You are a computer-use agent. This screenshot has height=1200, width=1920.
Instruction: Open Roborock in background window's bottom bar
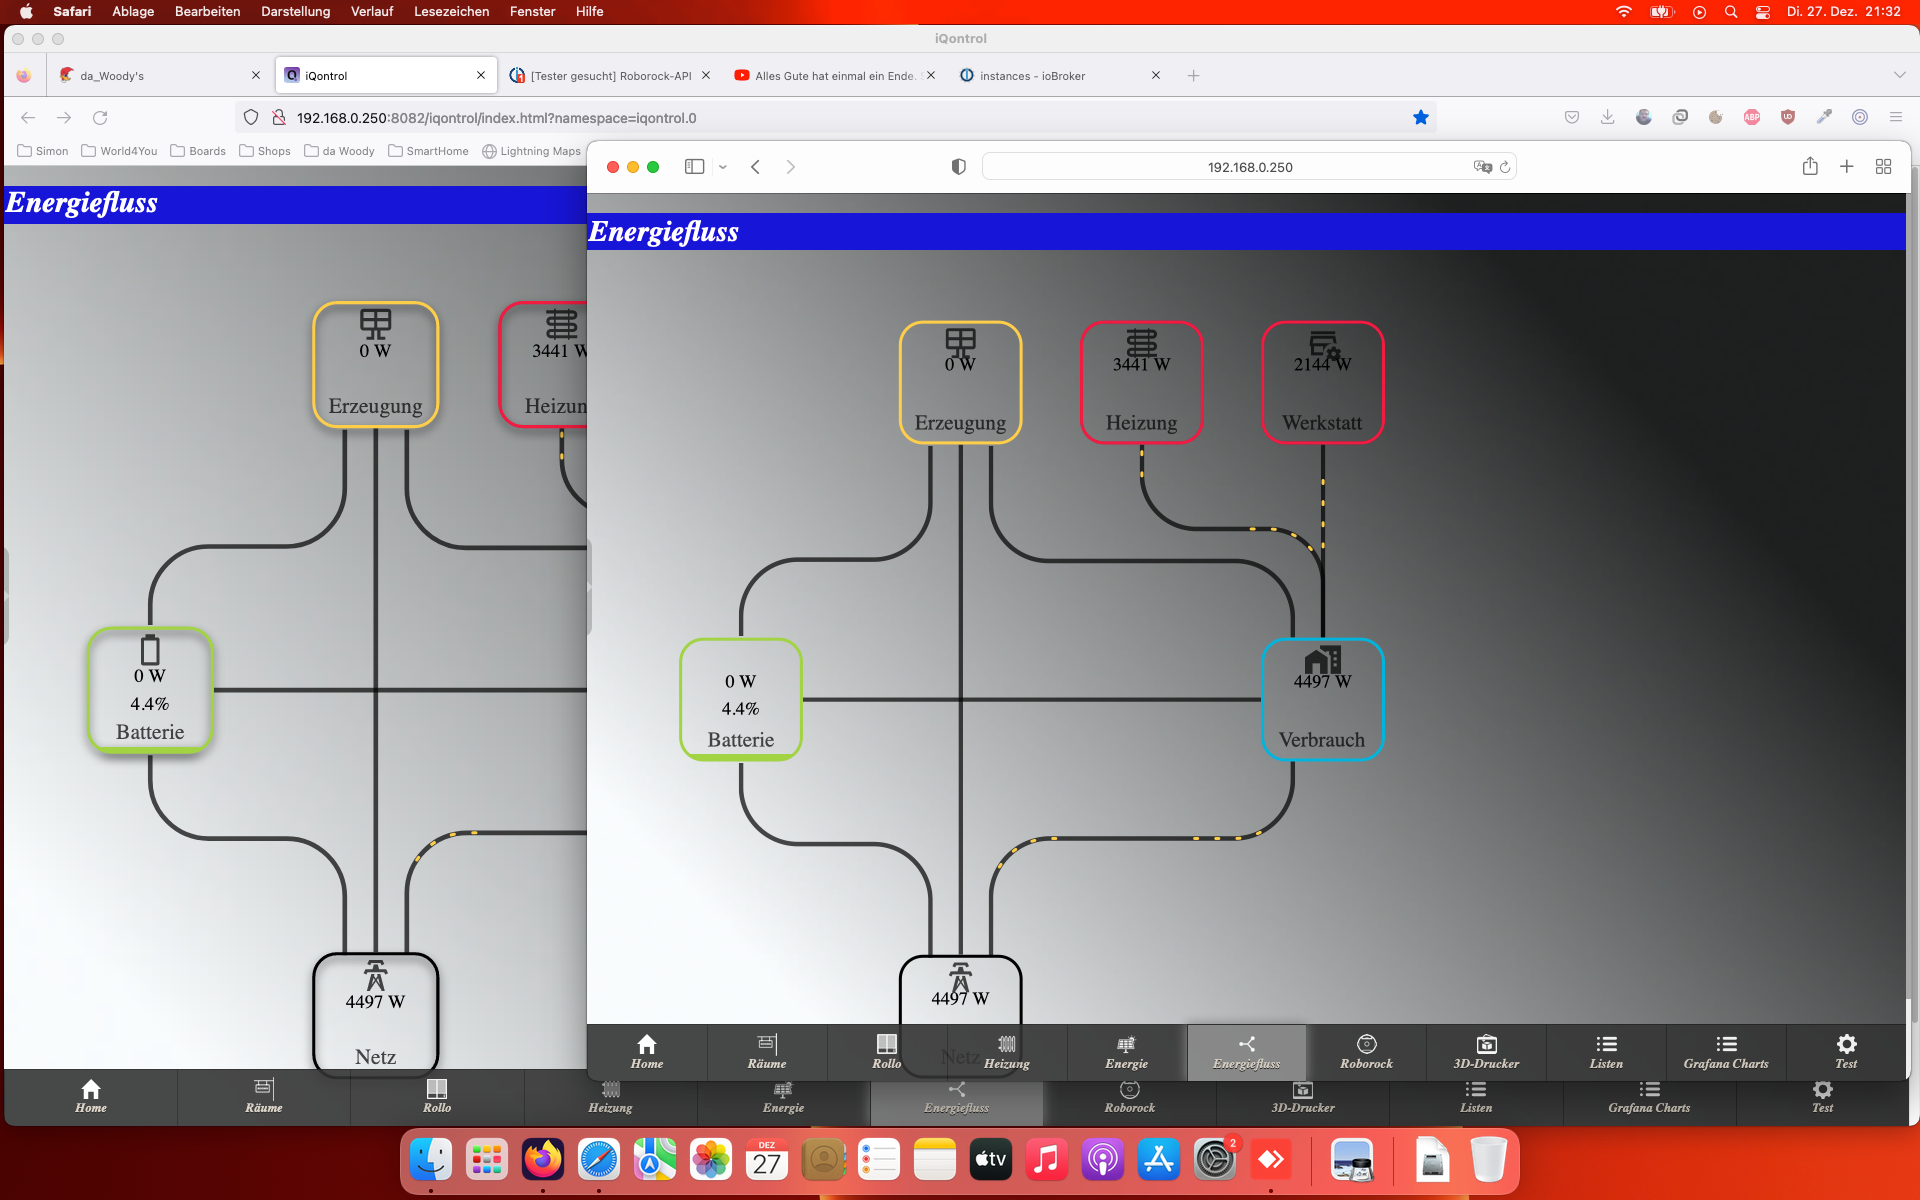(1130, 1102)
